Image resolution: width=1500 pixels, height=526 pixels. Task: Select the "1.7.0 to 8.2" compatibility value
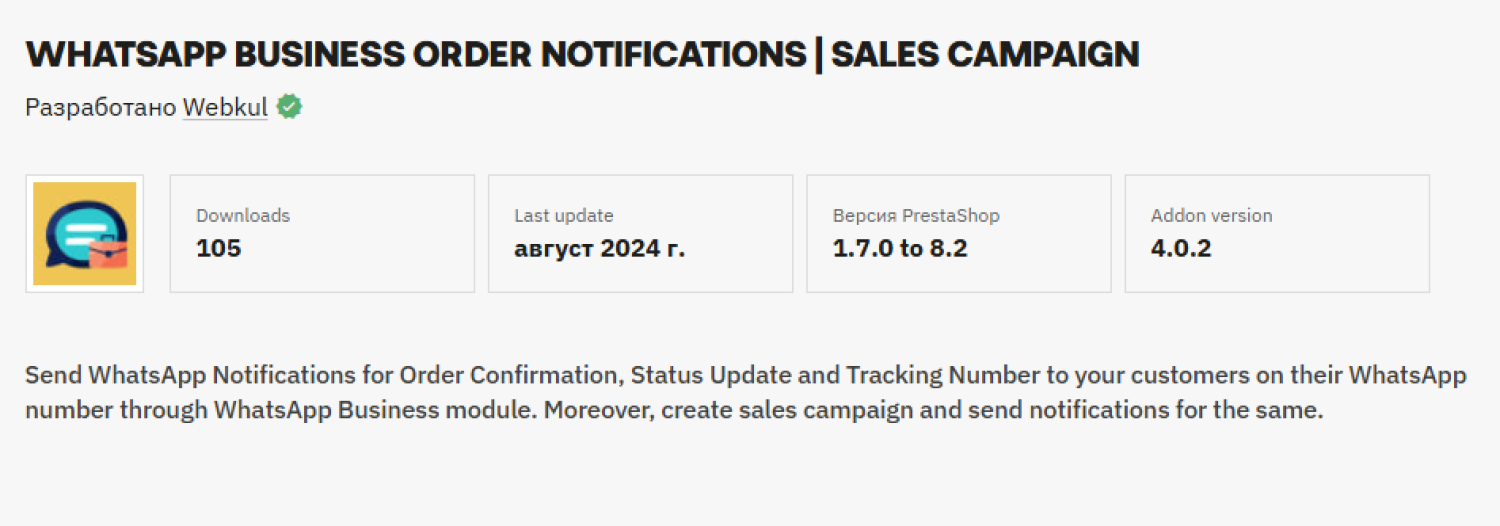[x=900, y=248]
